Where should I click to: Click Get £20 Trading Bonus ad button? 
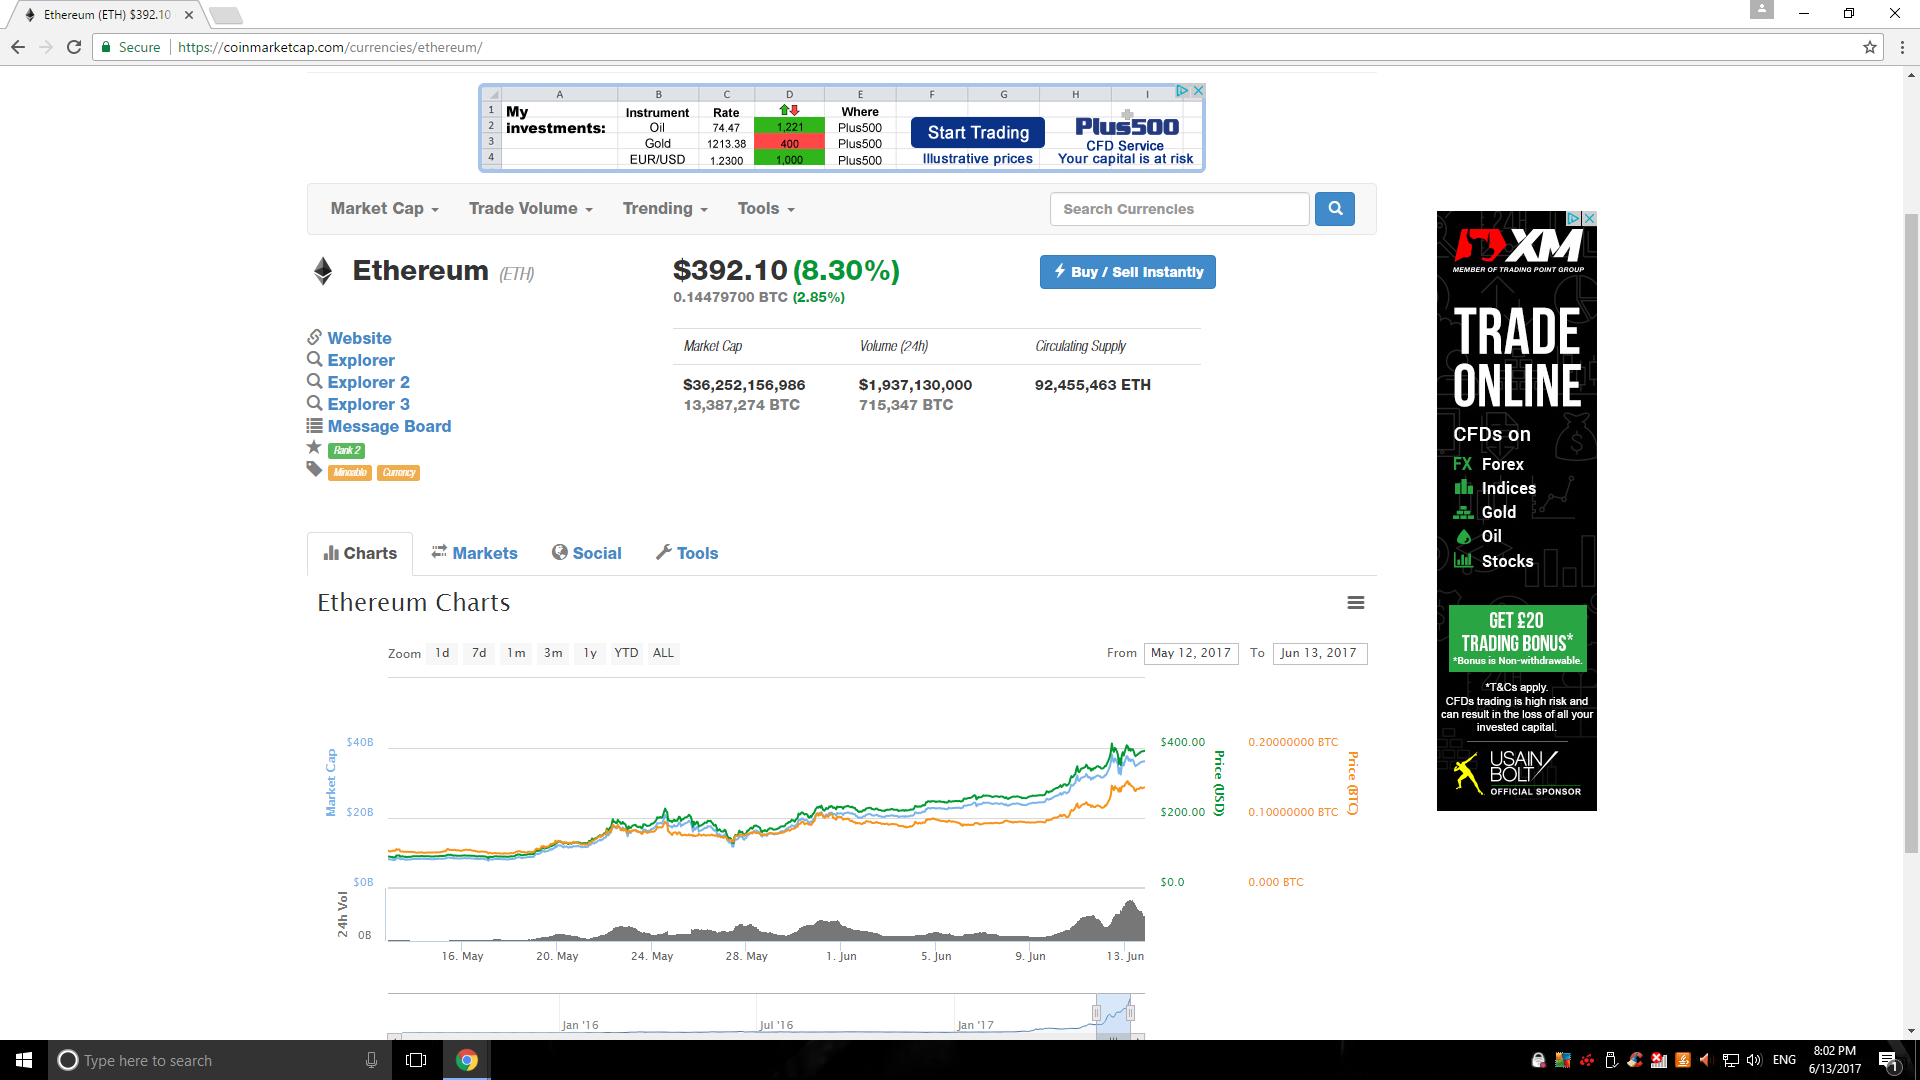(1517, 638)
